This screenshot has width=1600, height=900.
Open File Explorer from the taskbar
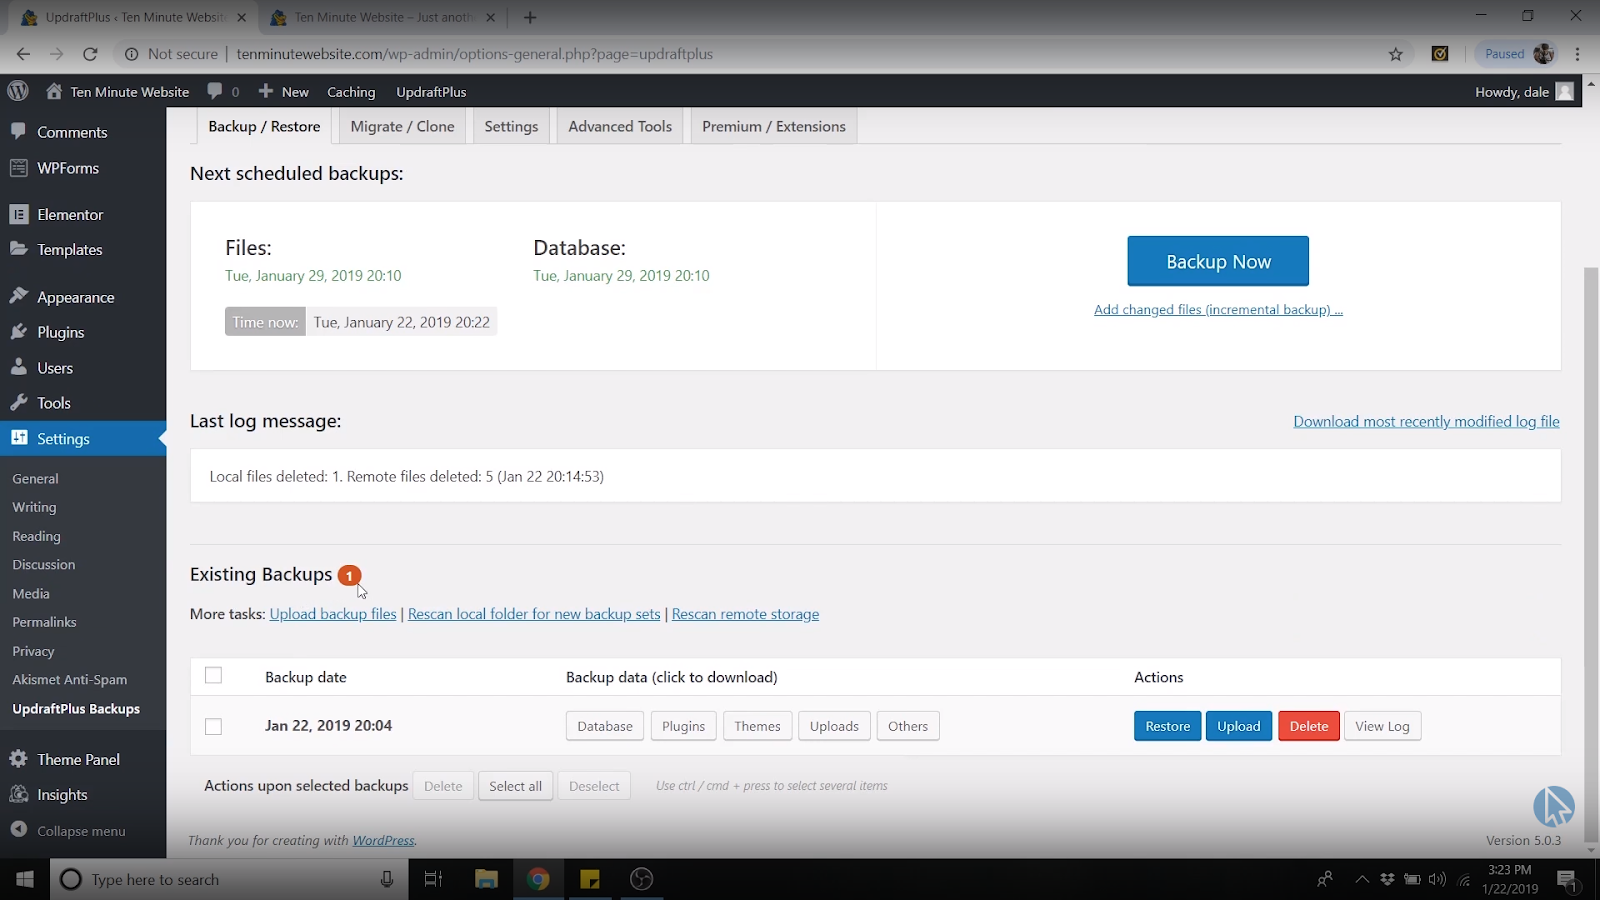[486, 879]
